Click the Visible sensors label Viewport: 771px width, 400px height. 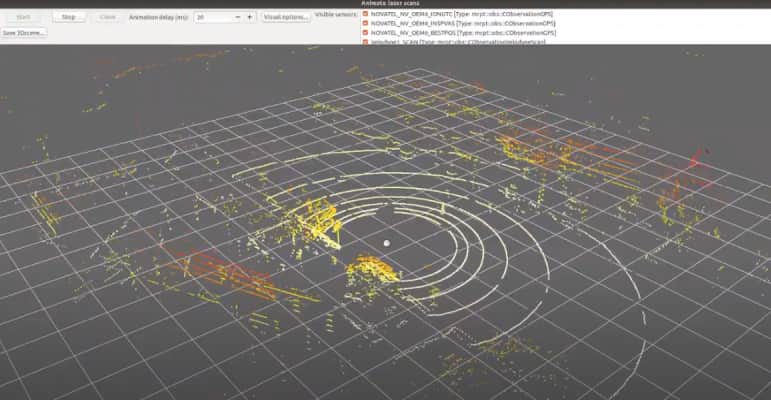point(334,16)
